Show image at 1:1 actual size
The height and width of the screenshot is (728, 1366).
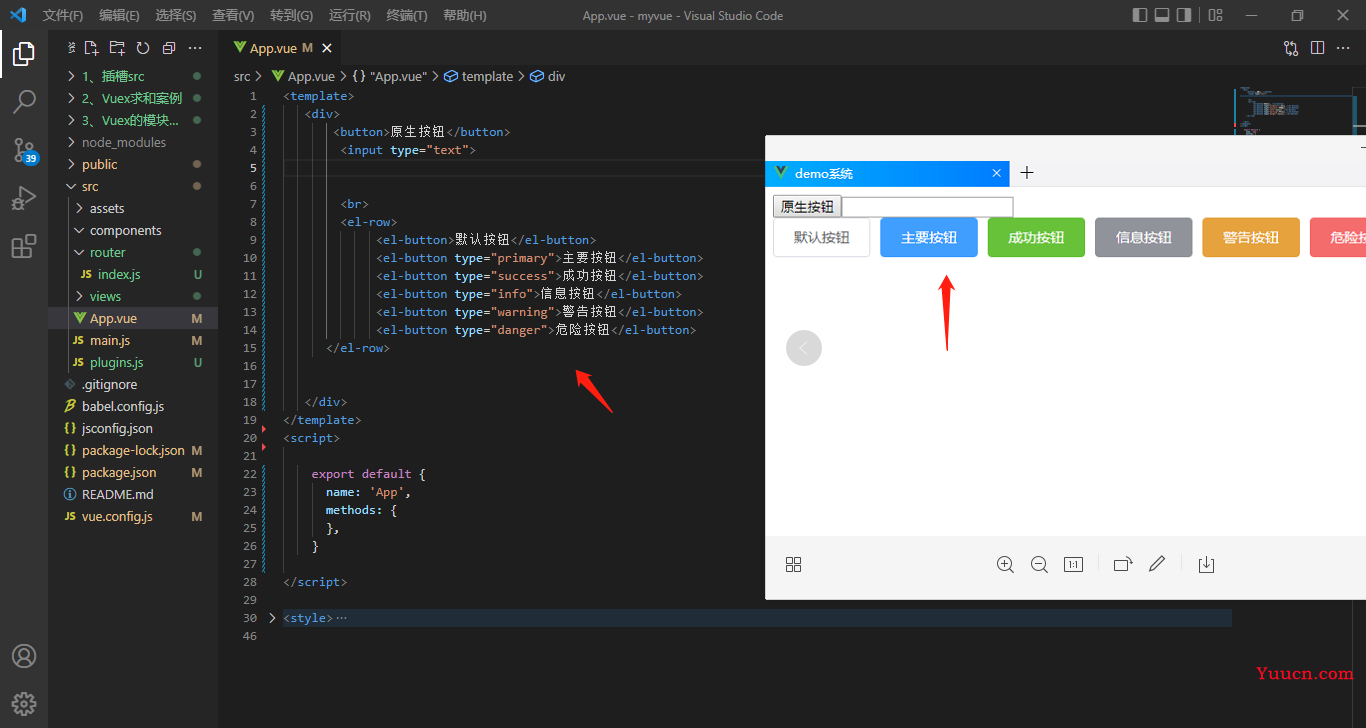(x=1073, y=565)
